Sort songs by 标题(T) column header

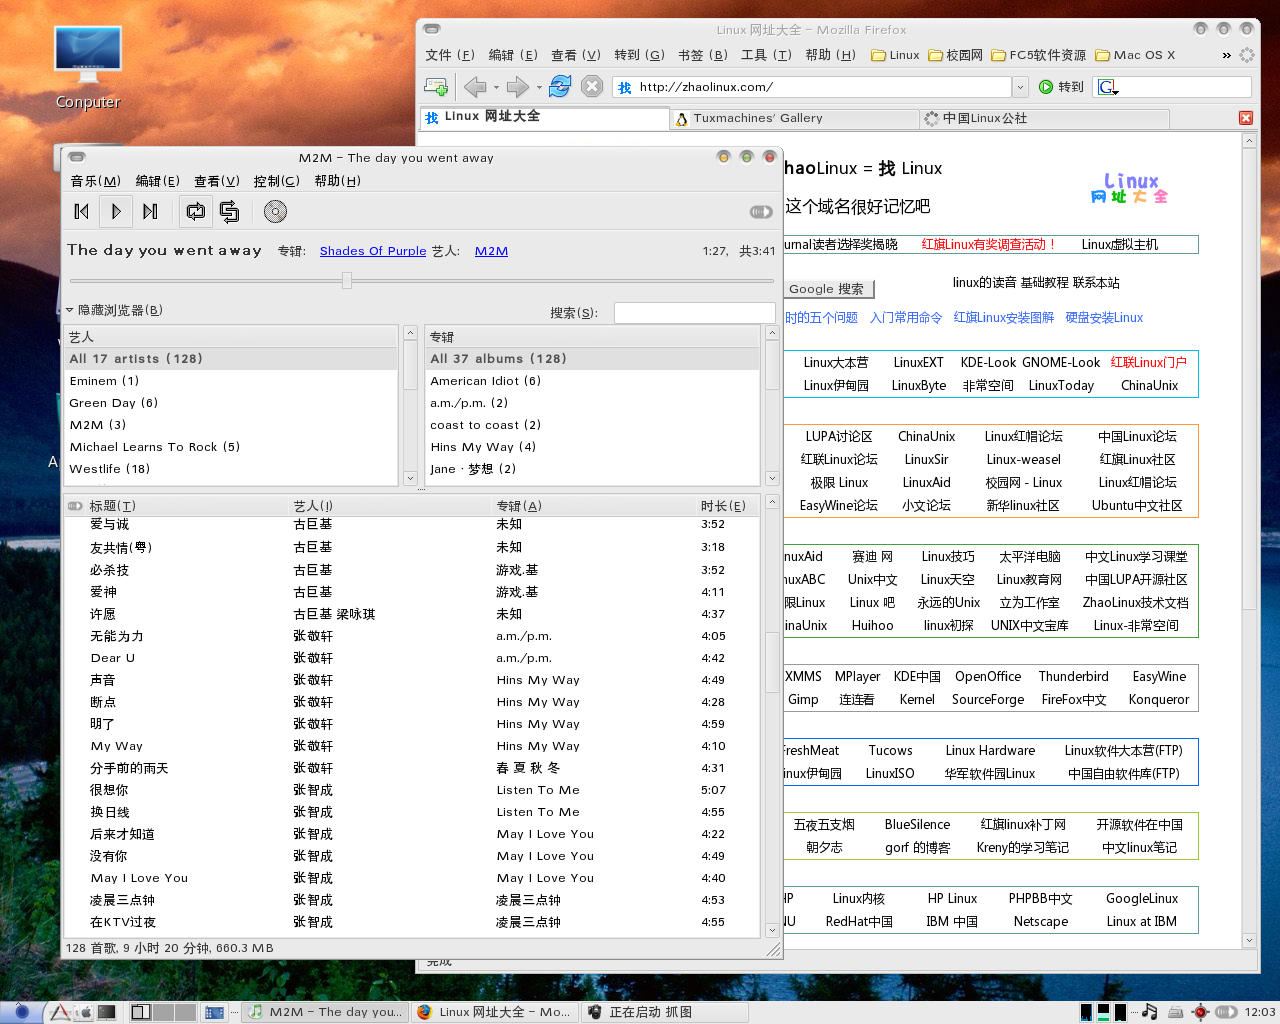[187, 506]
